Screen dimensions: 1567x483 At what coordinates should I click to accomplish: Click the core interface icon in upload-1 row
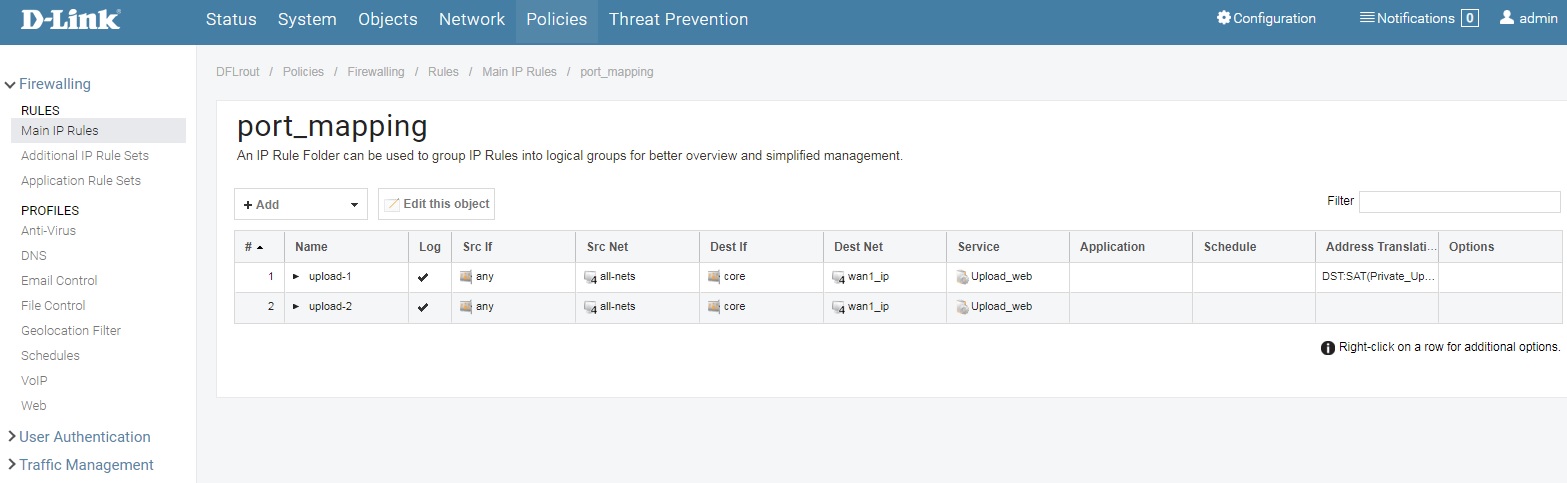pos(714,277)
